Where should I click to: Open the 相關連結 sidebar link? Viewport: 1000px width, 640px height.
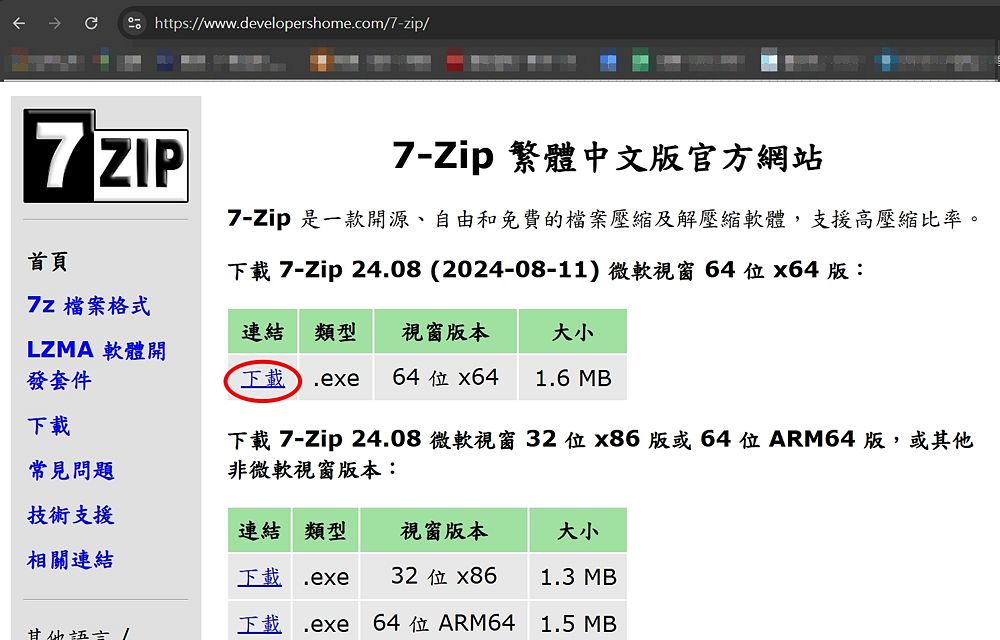[71, 560]
